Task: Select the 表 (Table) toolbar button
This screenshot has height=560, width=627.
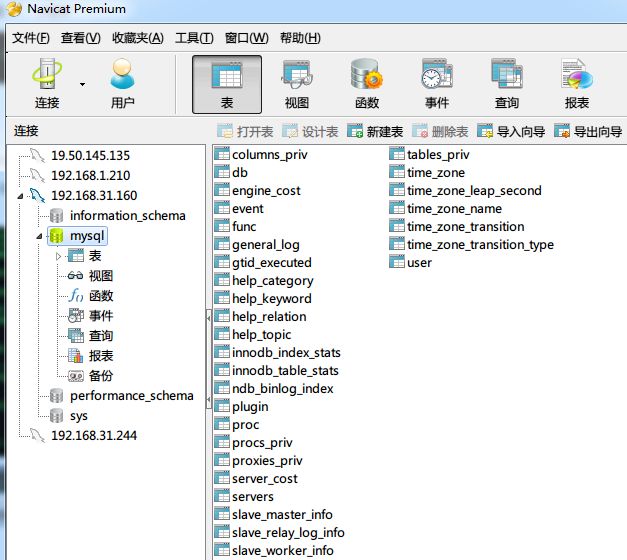Action: [227, 84]
